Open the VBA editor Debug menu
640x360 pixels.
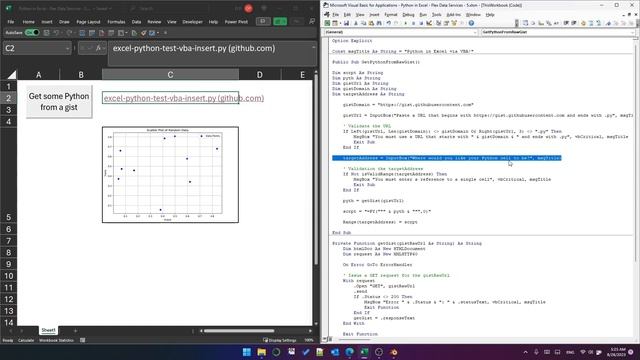click(x=408, y=15)
